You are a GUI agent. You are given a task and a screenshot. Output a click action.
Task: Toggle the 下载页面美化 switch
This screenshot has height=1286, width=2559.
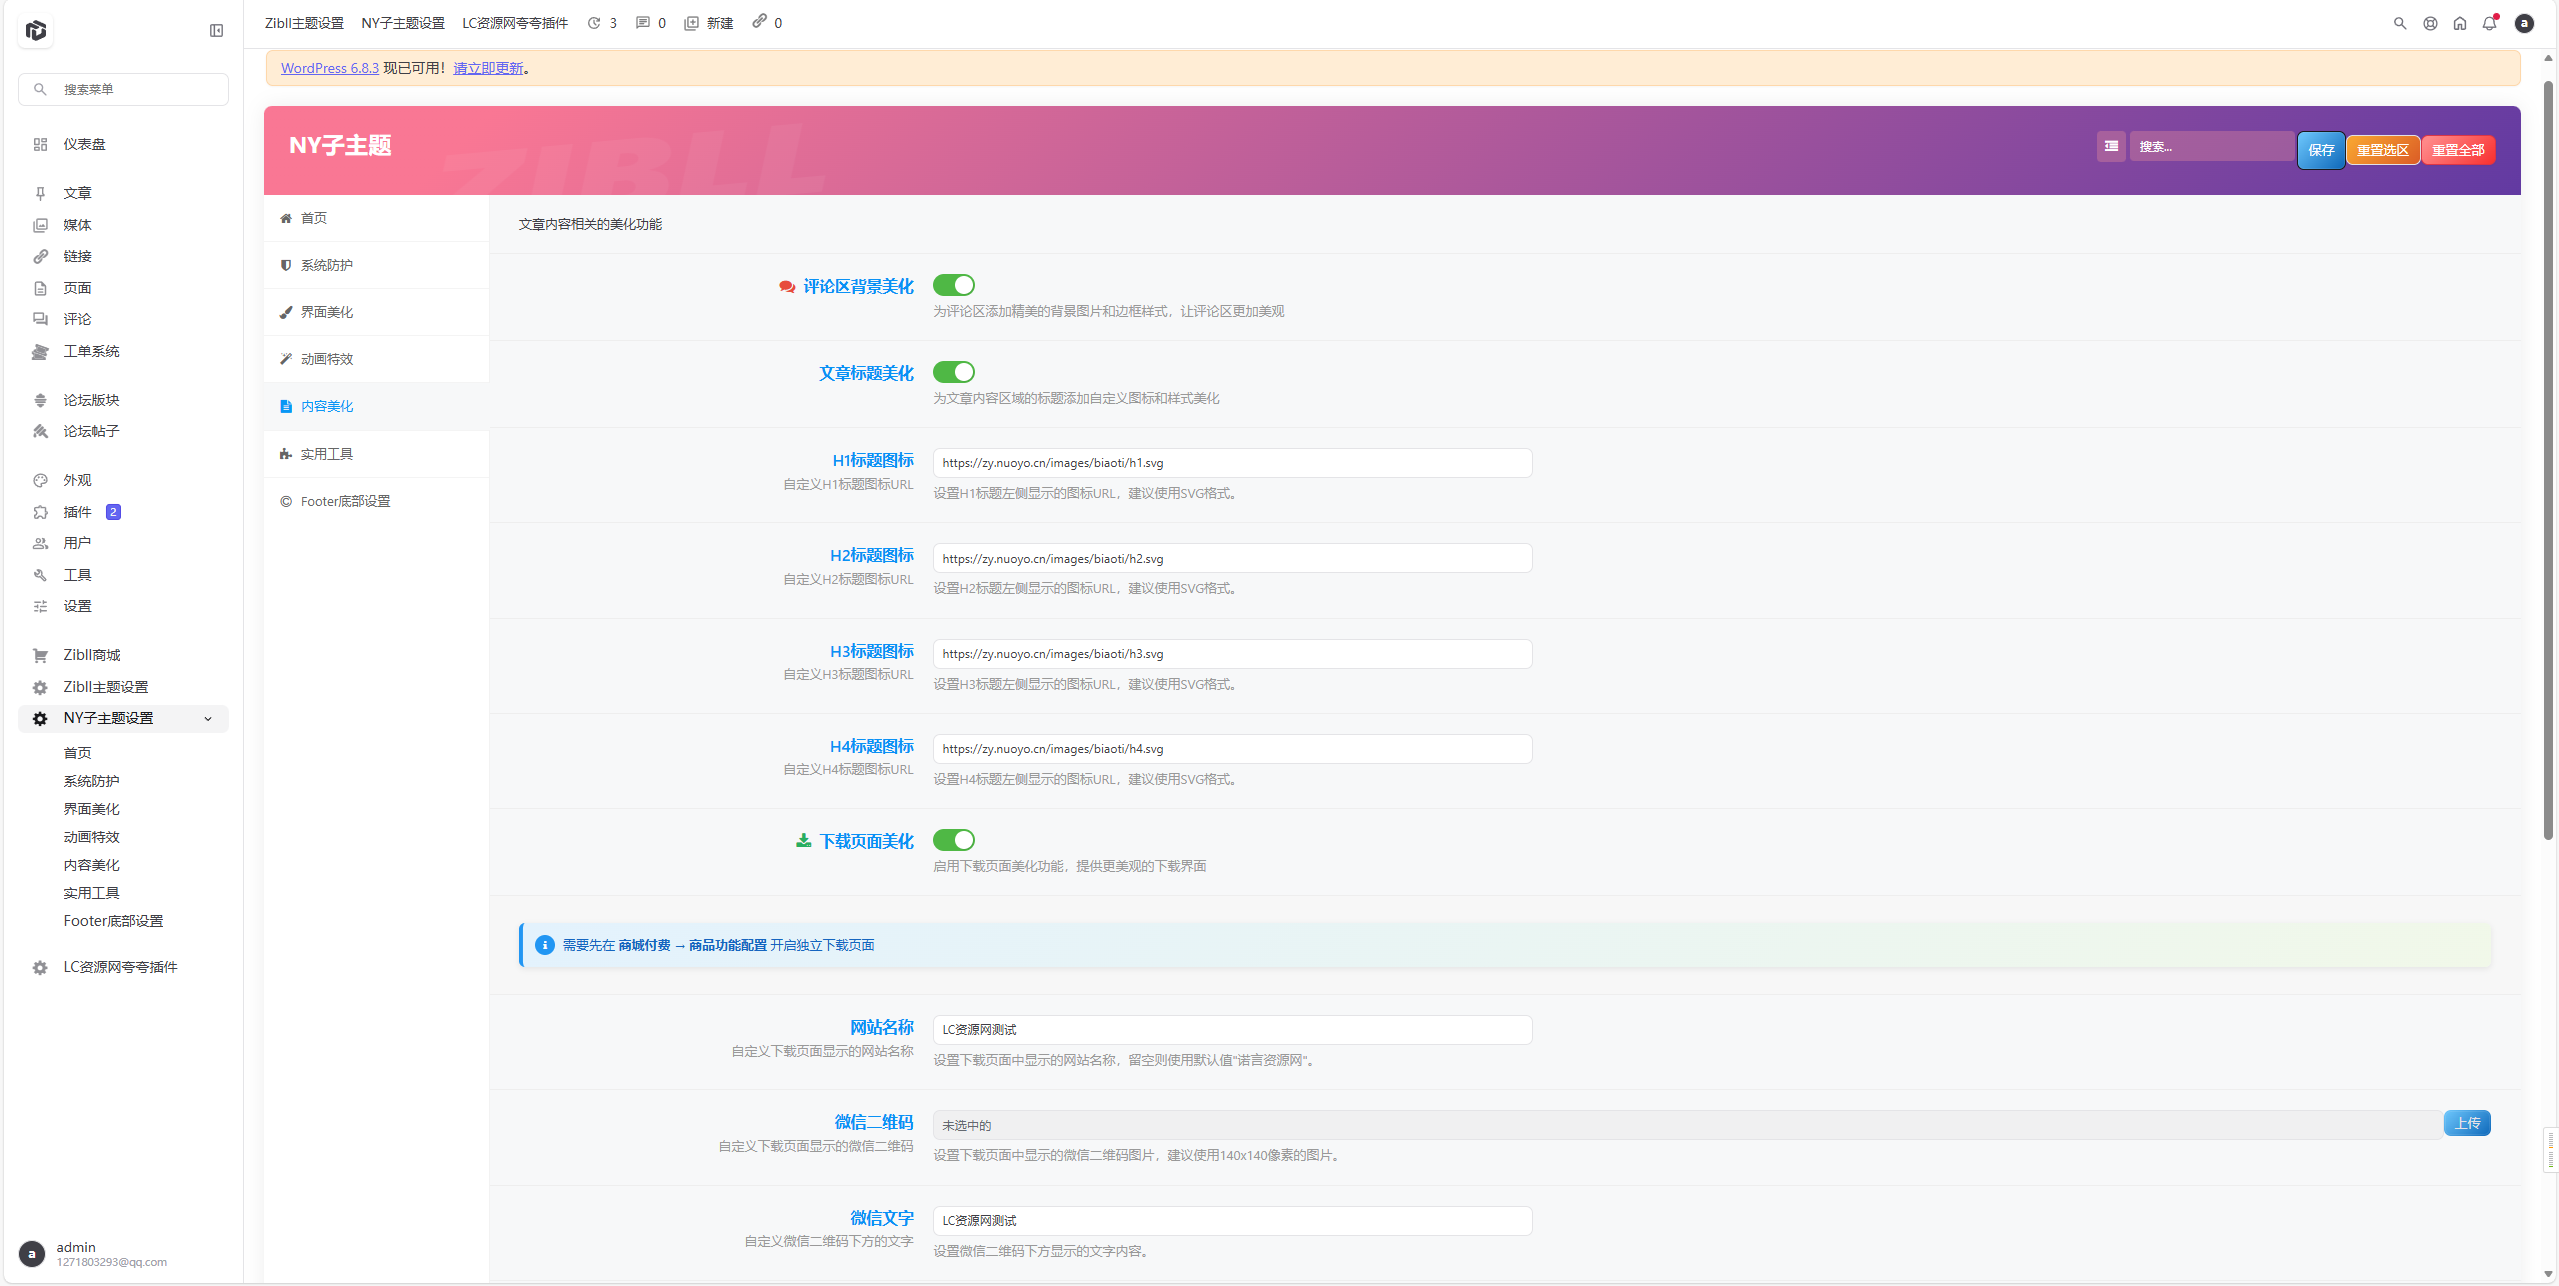(953, 840)
